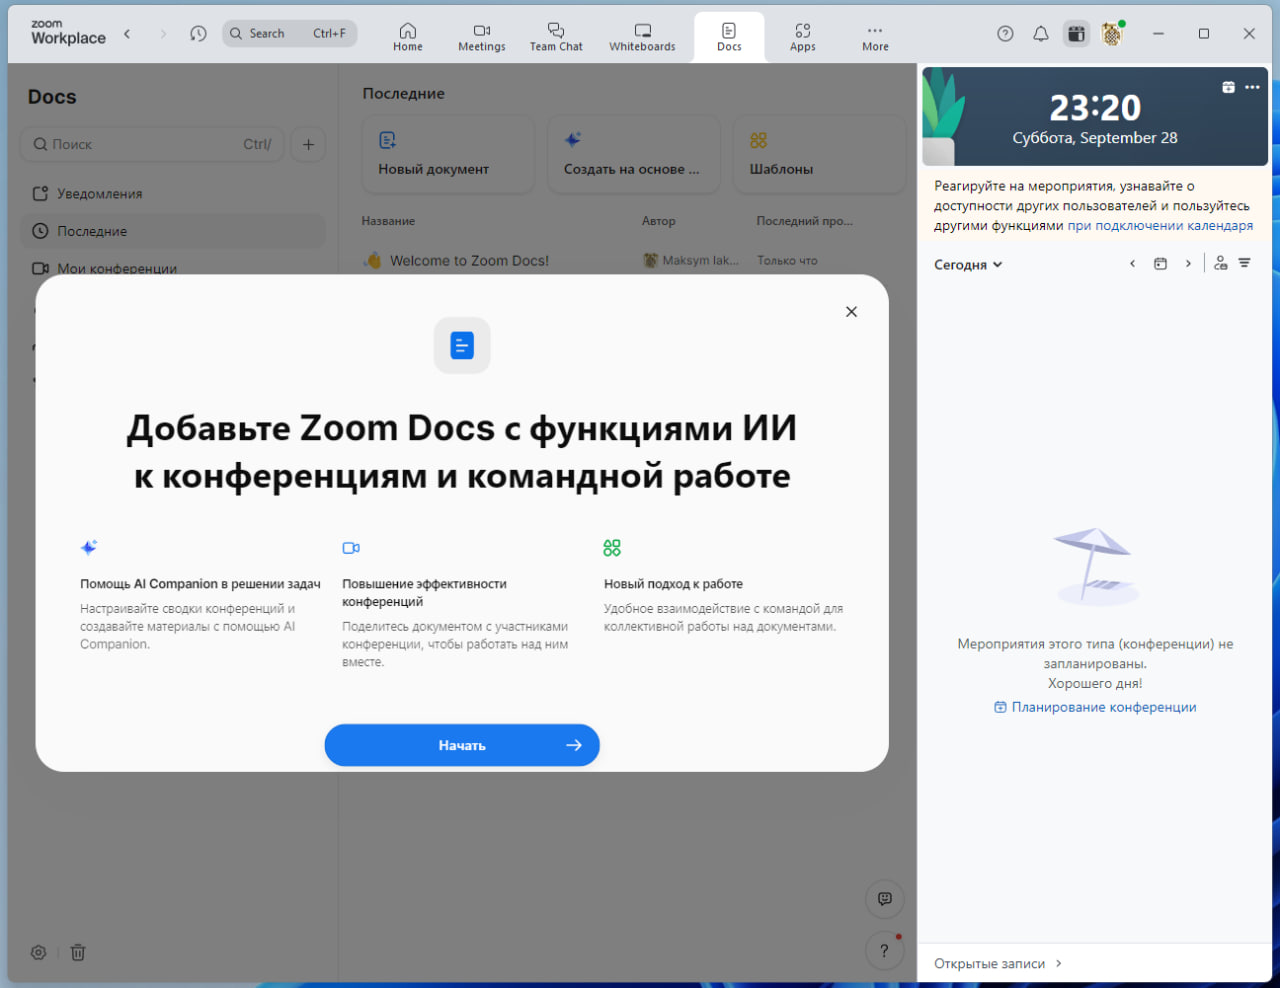Sort by the Автор column header
This screenshot has width=1280, height=988.
[x=658, y=221]
